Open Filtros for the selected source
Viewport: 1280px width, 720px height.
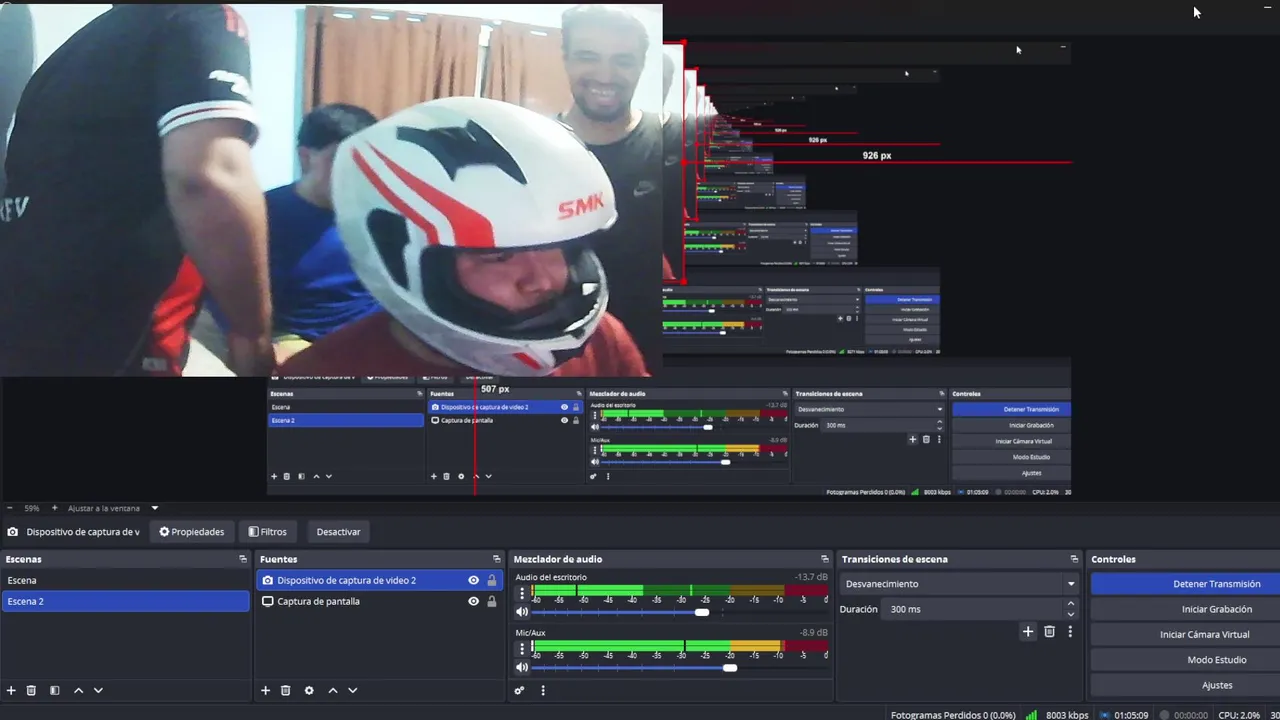coord(267,532)
